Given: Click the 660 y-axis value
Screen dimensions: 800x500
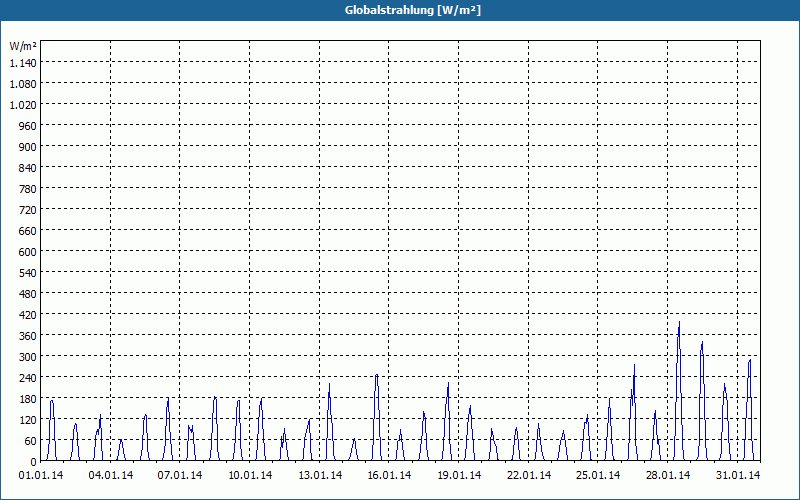Looking at the screenshot, I should click(x=29, y=231).
